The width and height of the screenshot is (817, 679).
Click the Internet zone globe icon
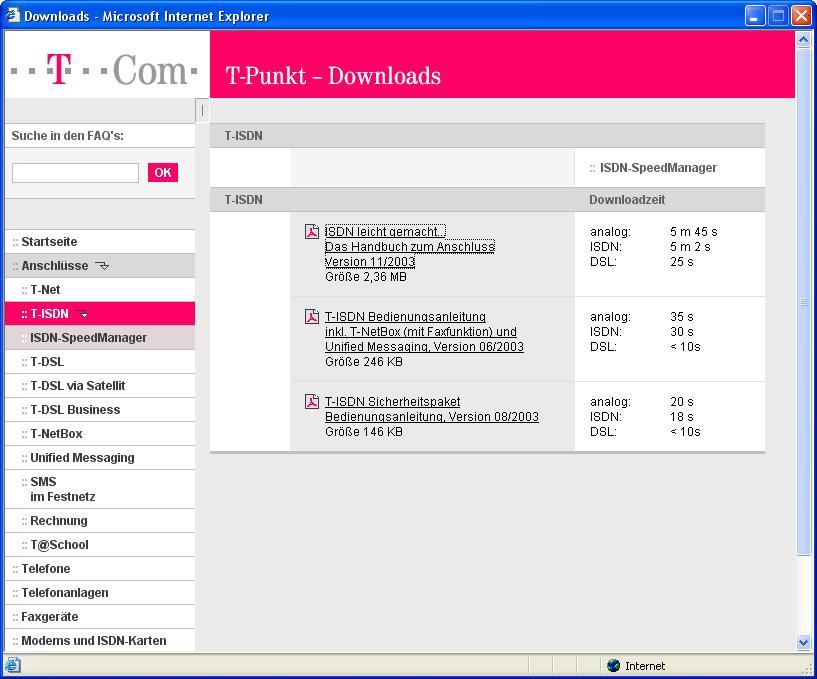[614, 665]
